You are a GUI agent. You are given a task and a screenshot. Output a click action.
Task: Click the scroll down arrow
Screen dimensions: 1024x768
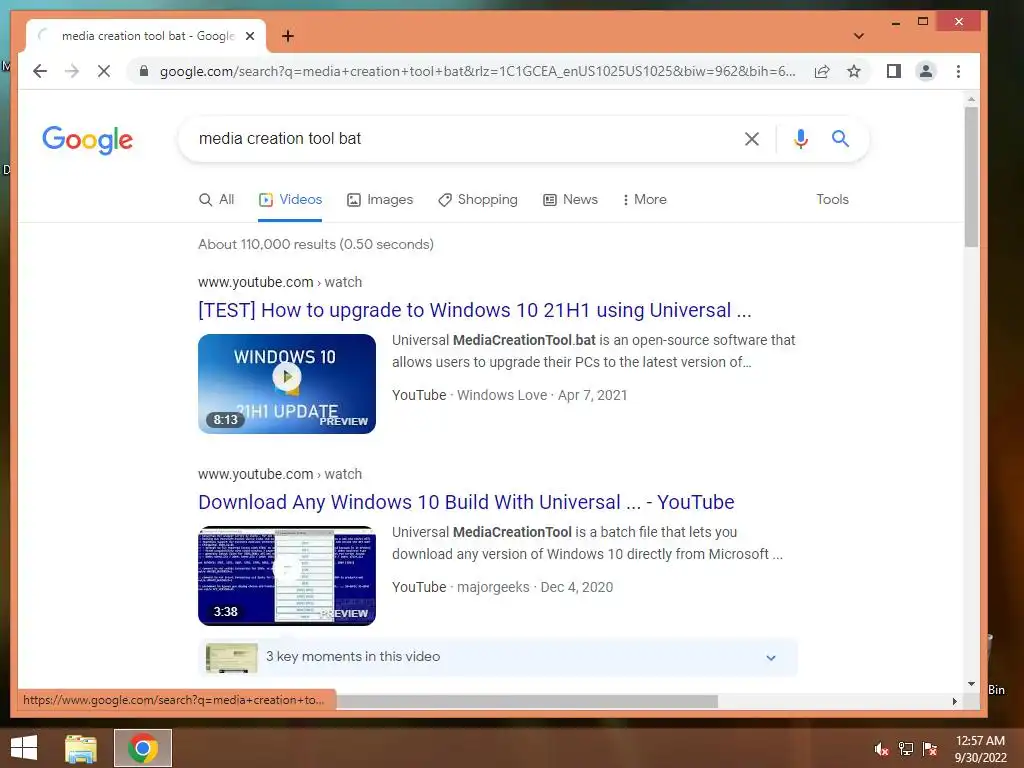click(971, 684)
